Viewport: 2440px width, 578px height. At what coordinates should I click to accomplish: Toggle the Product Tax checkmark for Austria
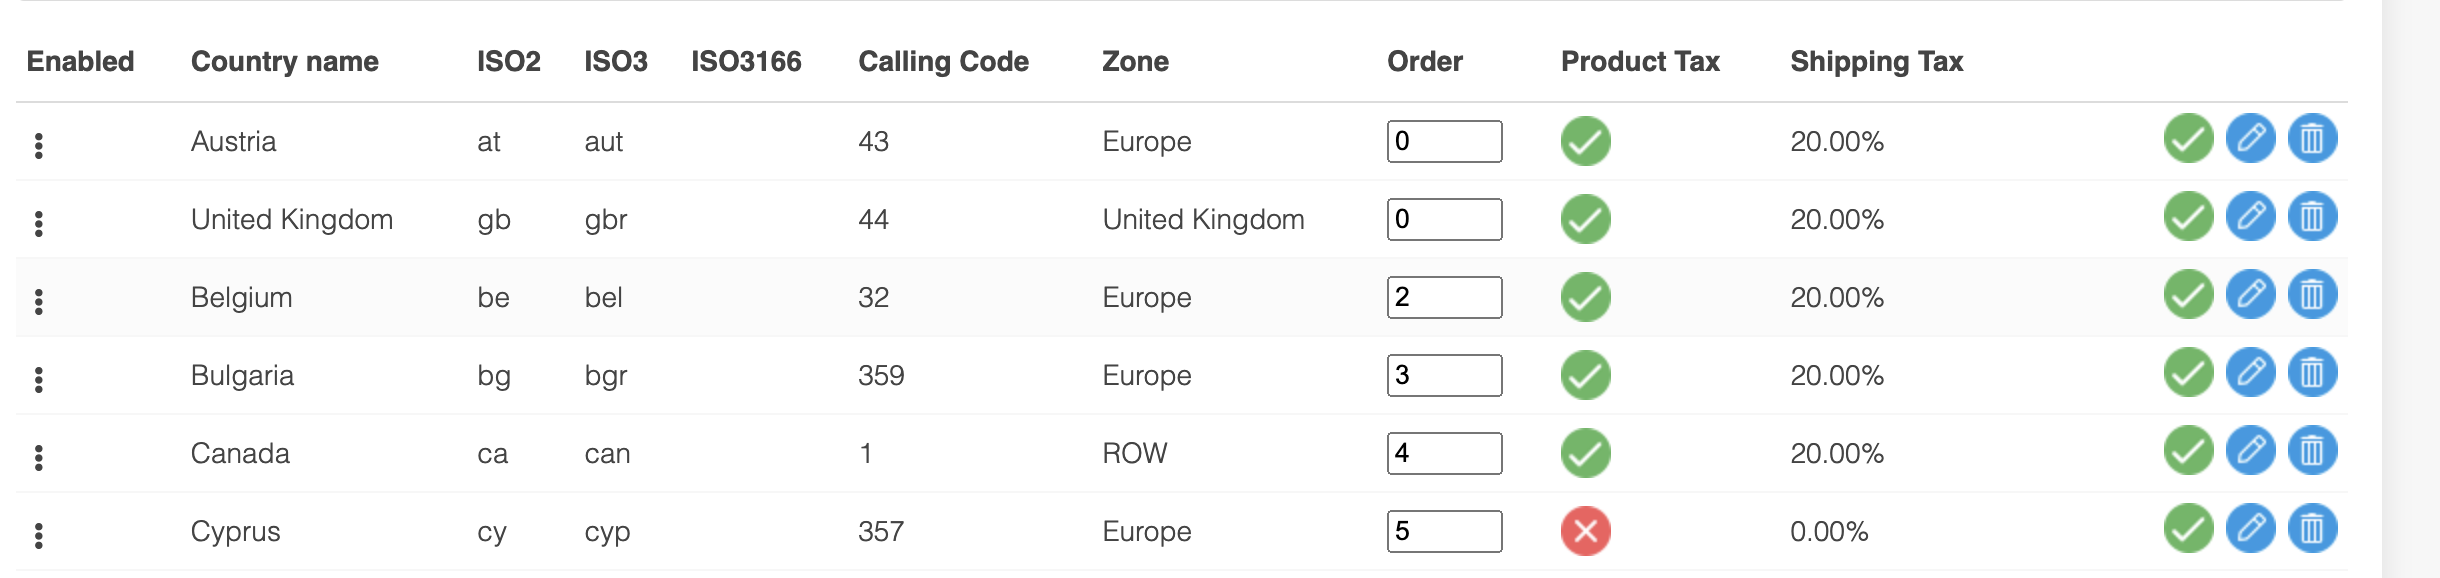(1586, 141)
